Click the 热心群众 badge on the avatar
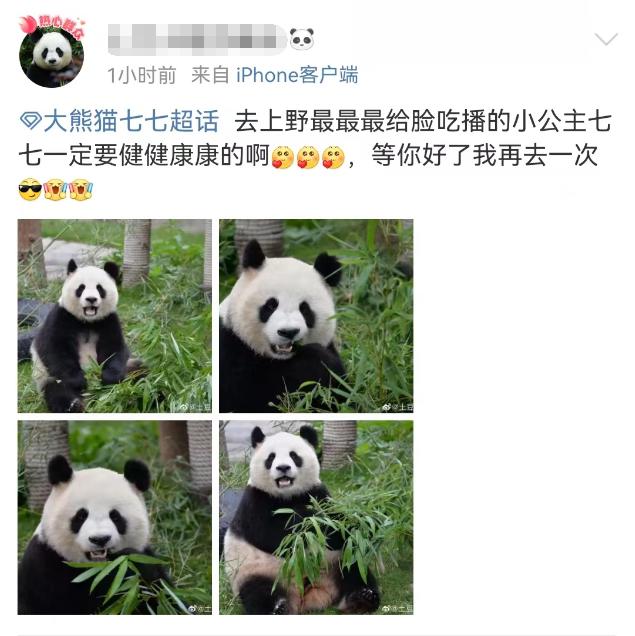Image resolution: width=635 pixels, height=636 pixels. click(x=52, y=26)
